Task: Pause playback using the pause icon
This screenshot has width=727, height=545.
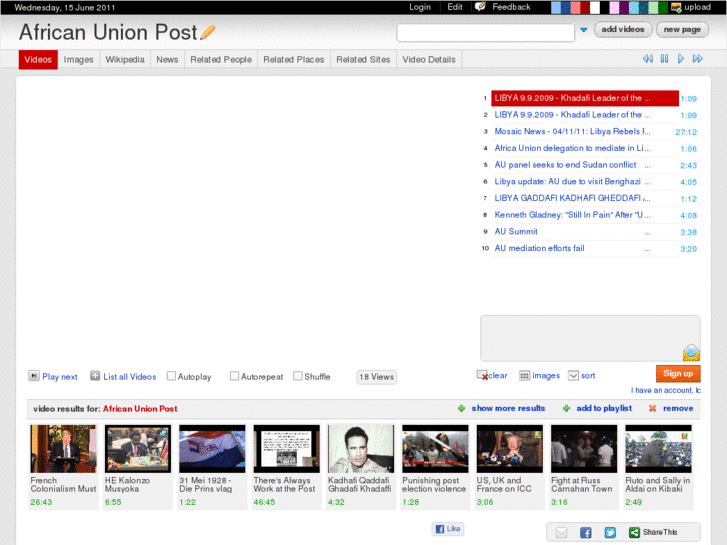Action: (664, 58)
